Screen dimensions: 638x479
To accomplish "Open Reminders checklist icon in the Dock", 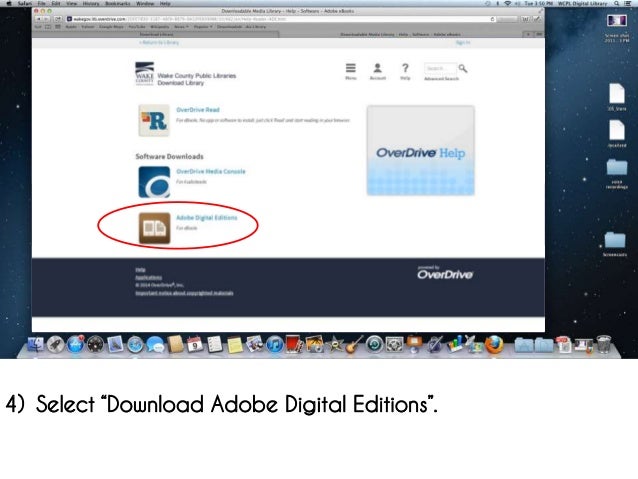I will [215, 344].
